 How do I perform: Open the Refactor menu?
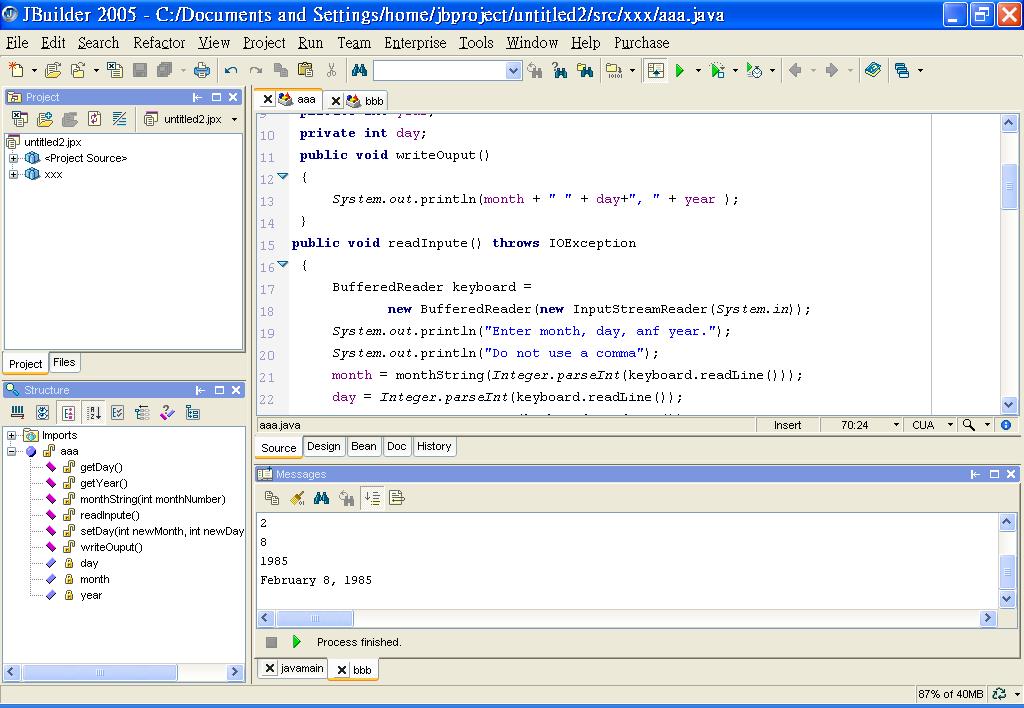tap(159, 42)
